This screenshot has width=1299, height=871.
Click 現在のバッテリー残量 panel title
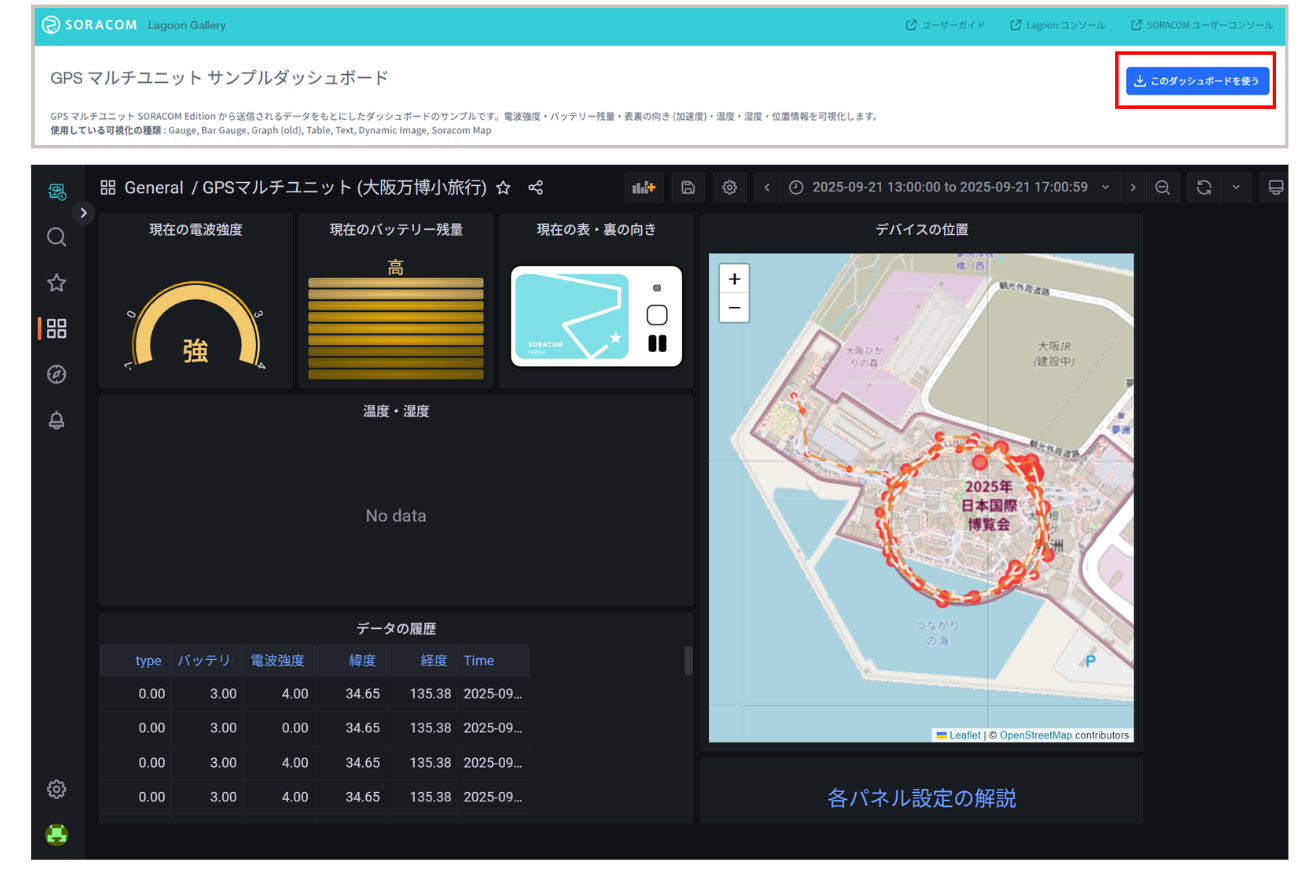pos(396,229)
